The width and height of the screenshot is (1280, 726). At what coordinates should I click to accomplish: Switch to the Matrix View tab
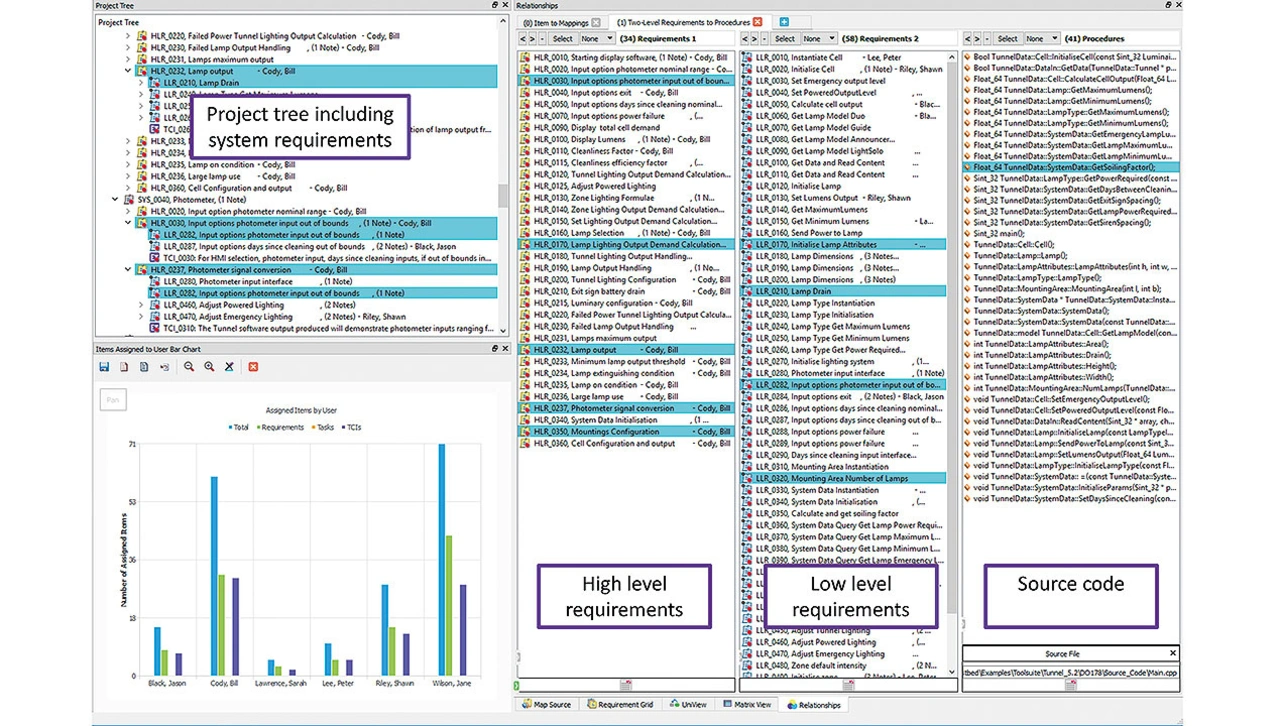tap(746, 705)
